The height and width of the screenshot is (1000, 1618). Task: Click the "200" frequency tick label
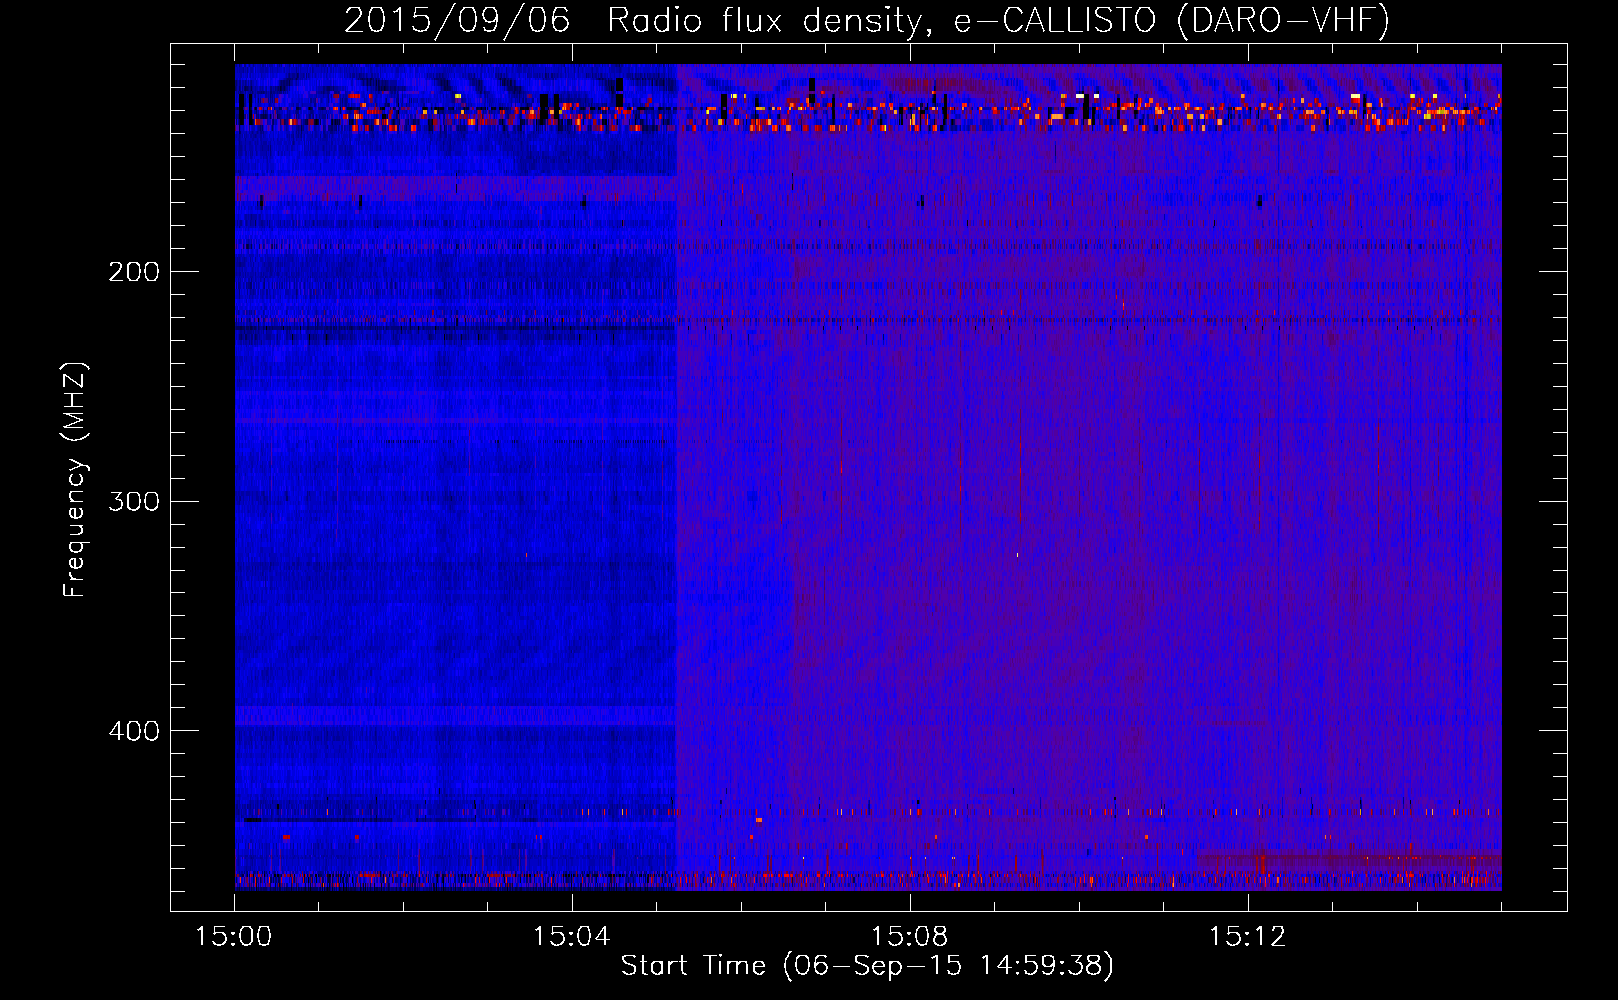coord(134,272)
